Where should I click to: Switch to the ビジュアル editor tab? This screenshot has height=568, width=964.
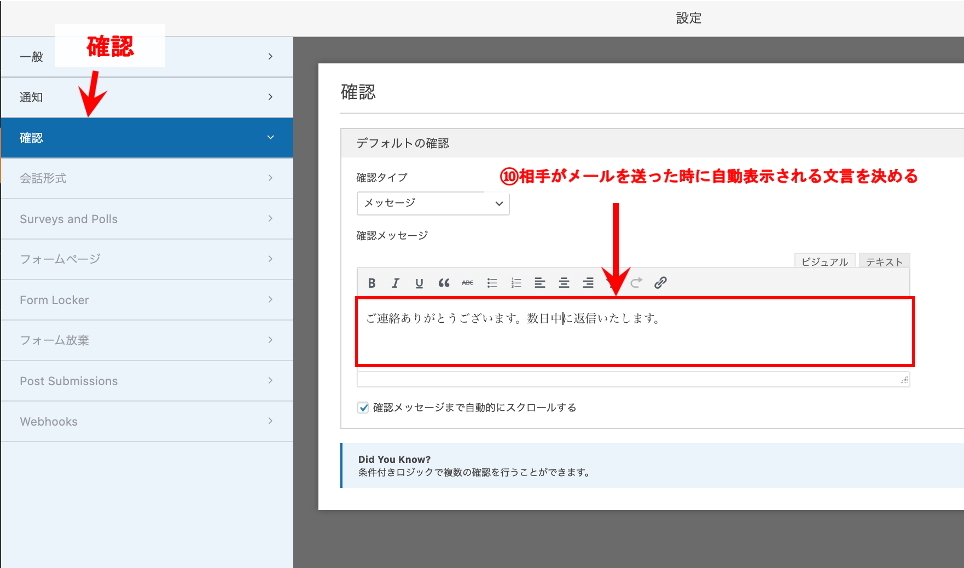[824, 261]
